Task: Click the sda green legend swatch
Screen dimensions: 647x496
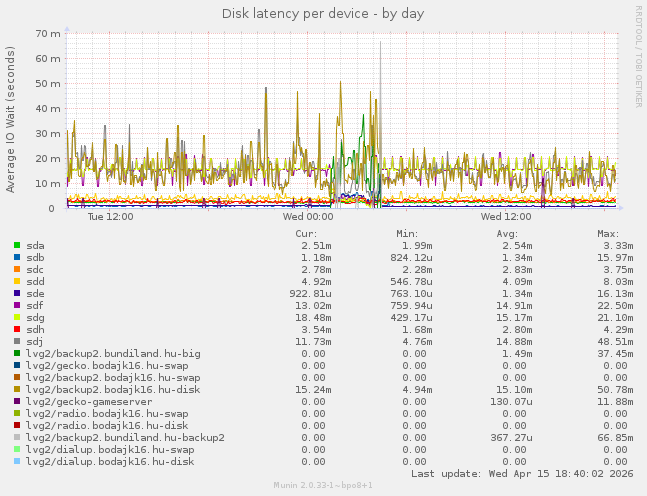Action: tap(17, 246)
